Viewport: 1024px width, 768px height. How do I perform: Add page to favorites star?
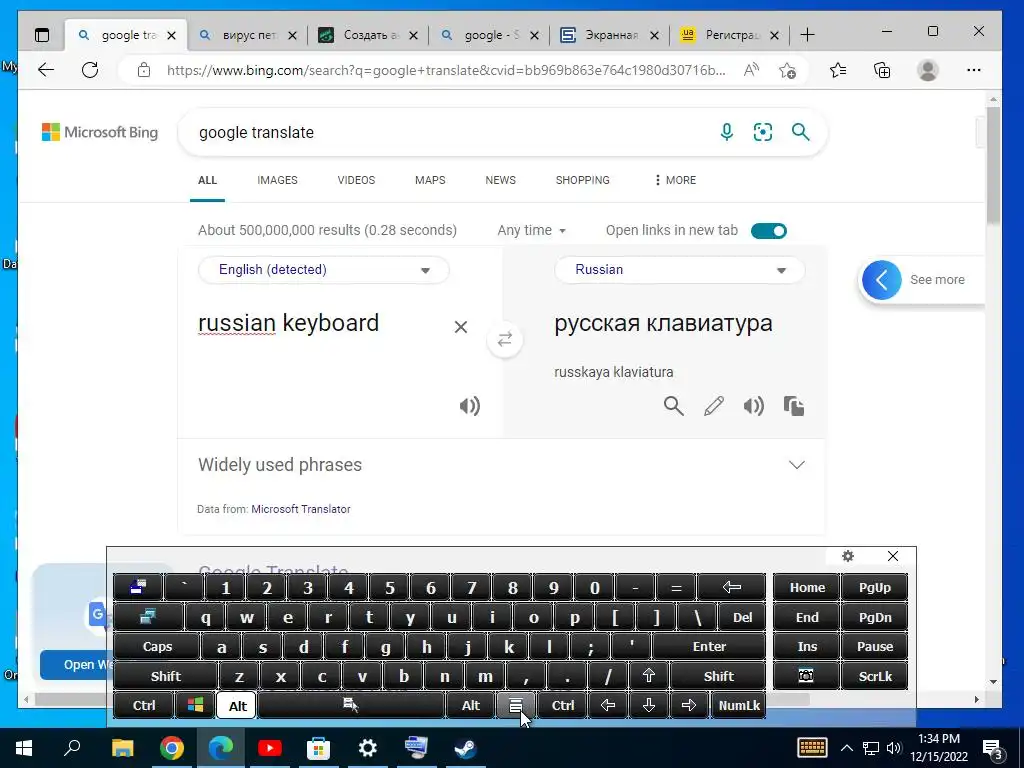coord(788,70)
